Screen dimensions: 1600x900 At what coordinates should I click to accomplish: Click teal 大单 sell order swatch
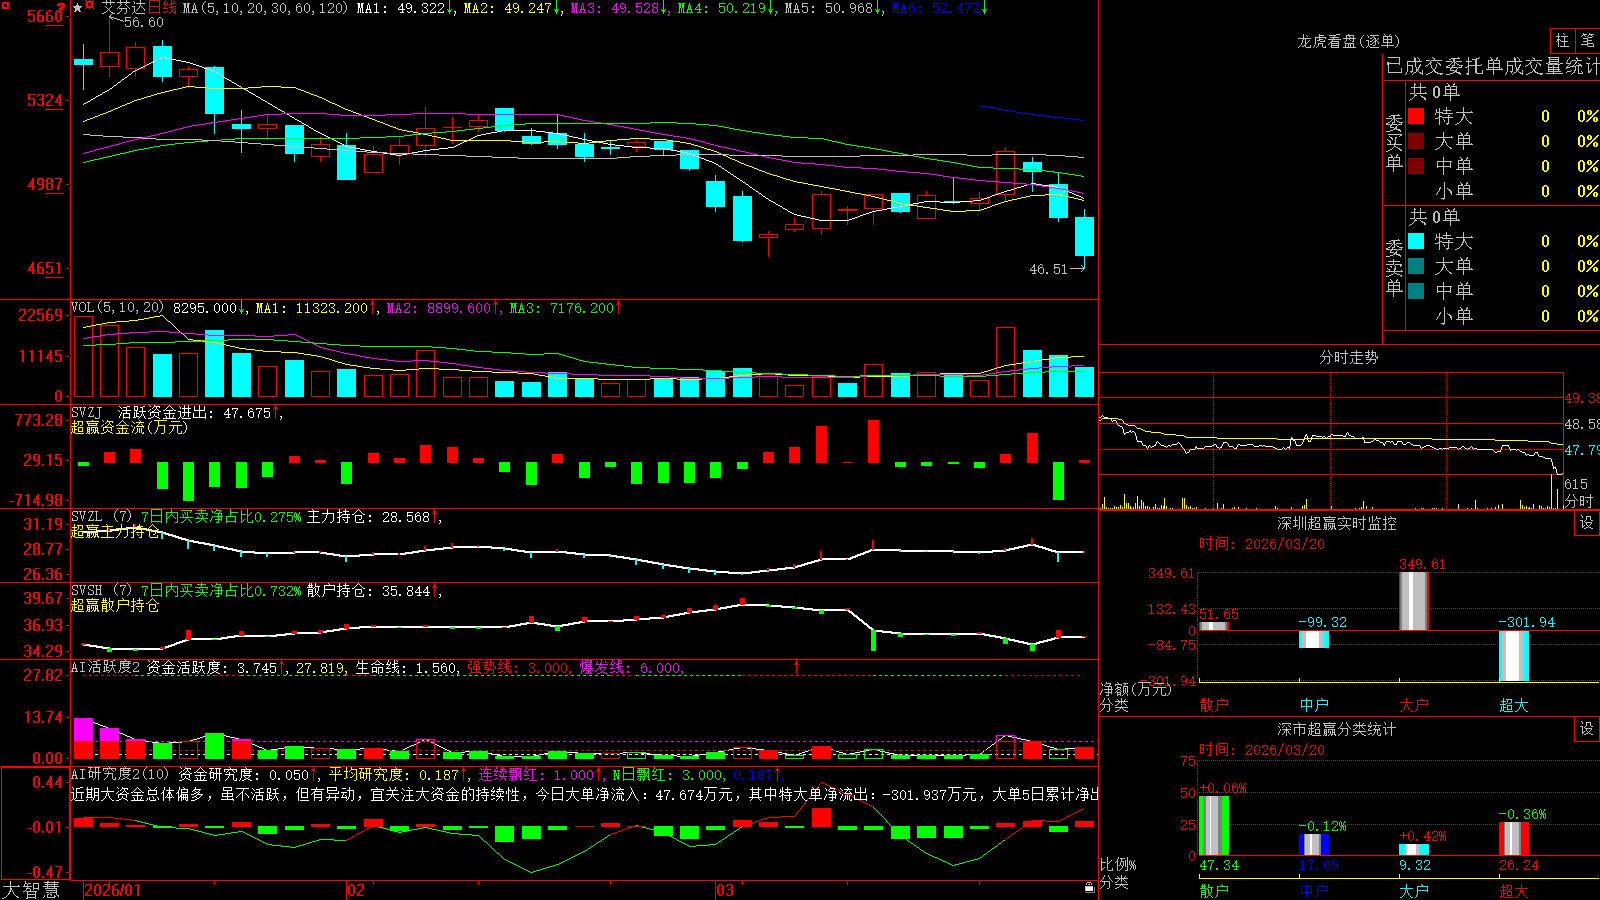click(1416, 266)
